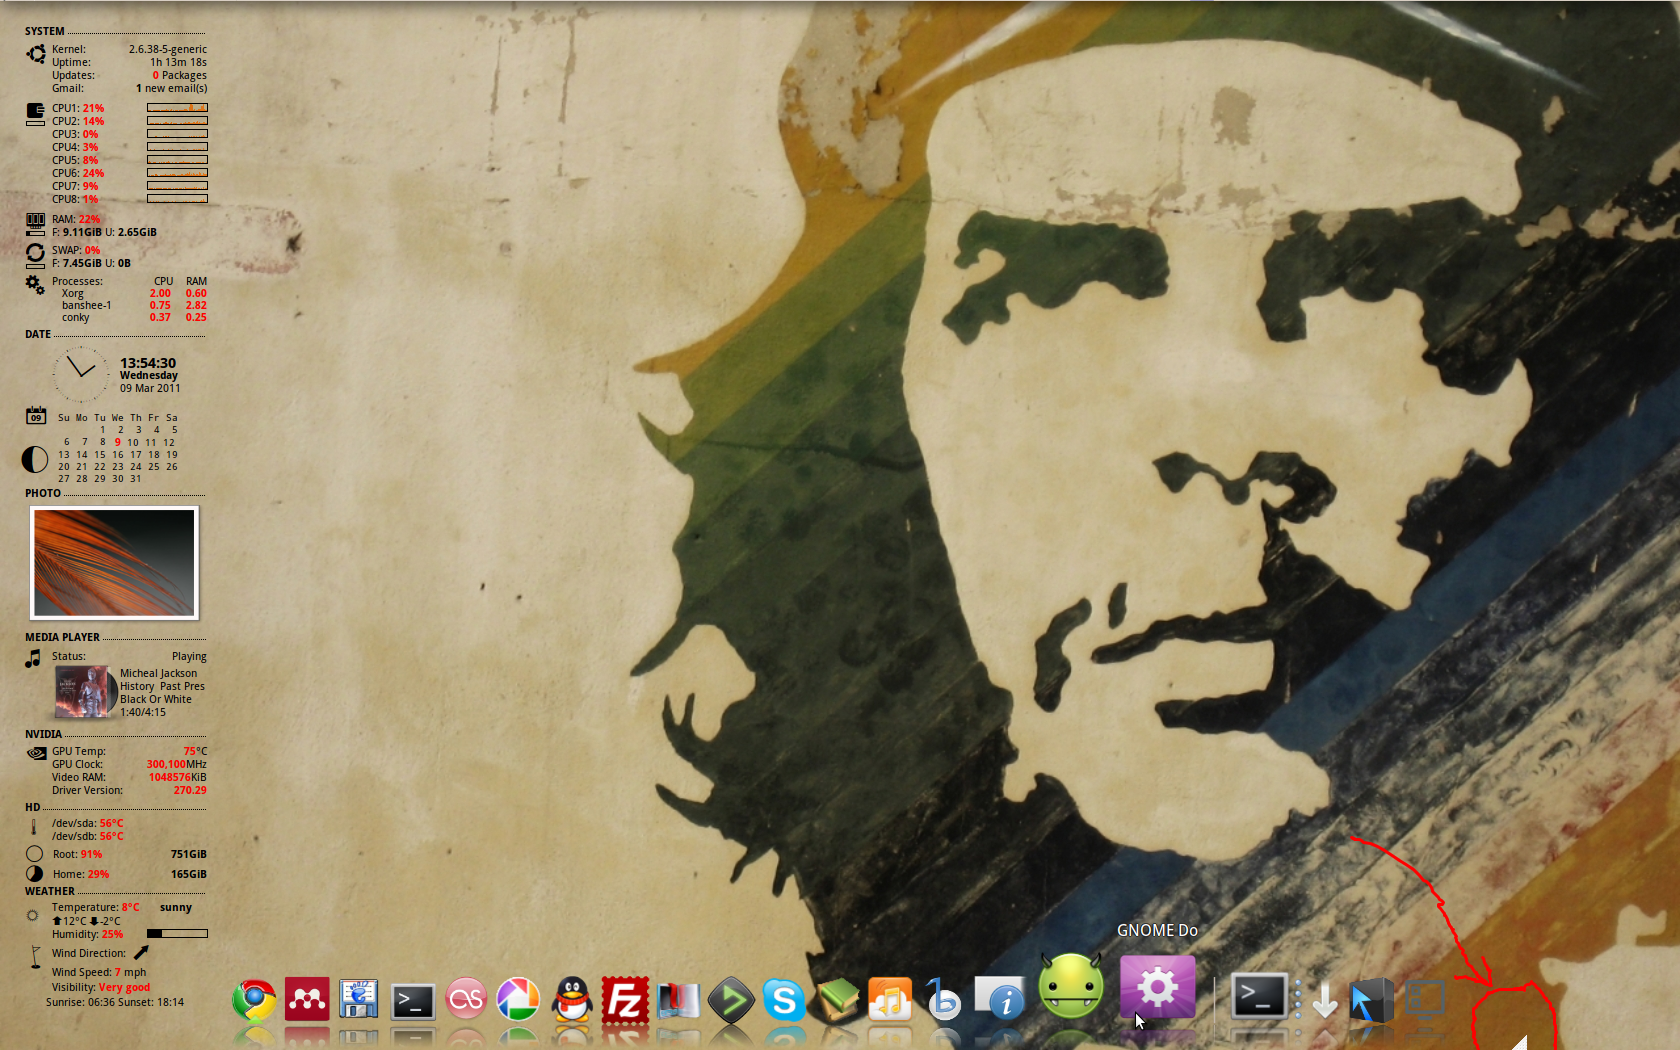This screenshot has height=1050, width=1680.
Task: Open the red open-book dock icon
Action: click(678, 1000)
